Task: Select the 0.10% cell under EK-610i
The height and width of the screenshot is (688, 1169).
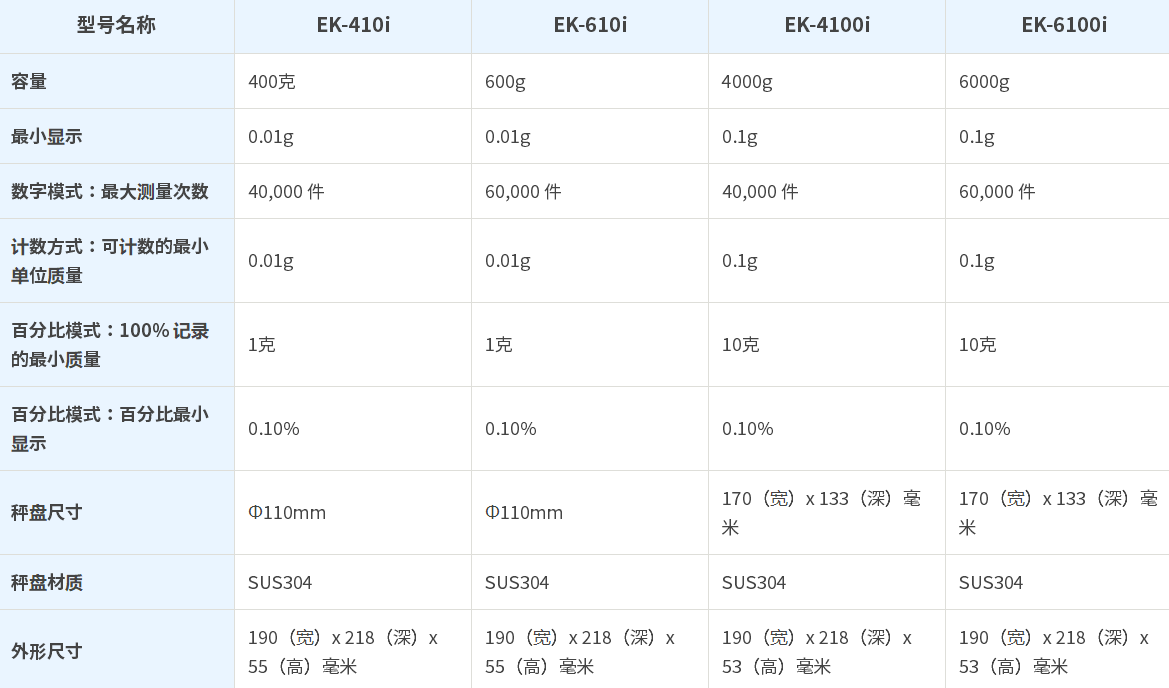Action: tap(511, 428)
